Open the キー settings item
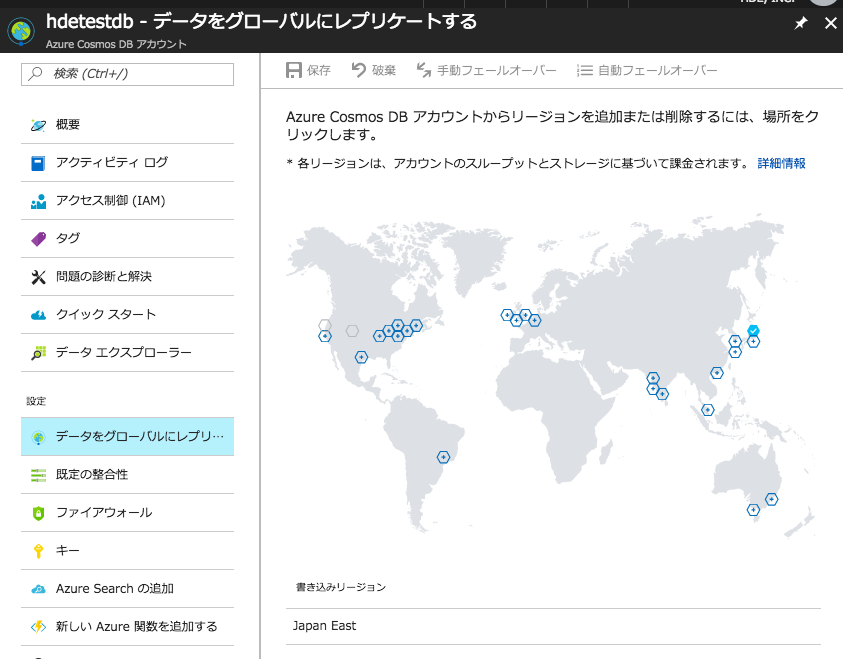843x659 pixels. tap(127, 550)
